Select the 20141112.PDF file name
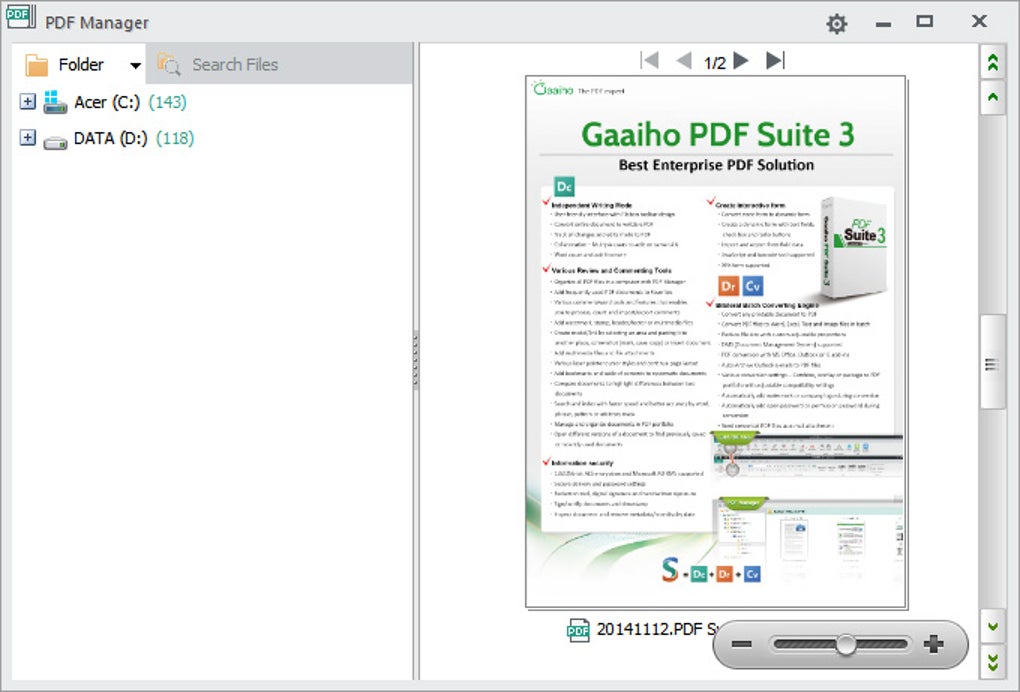The image size is (1020, 692). [x=658, y=629]
